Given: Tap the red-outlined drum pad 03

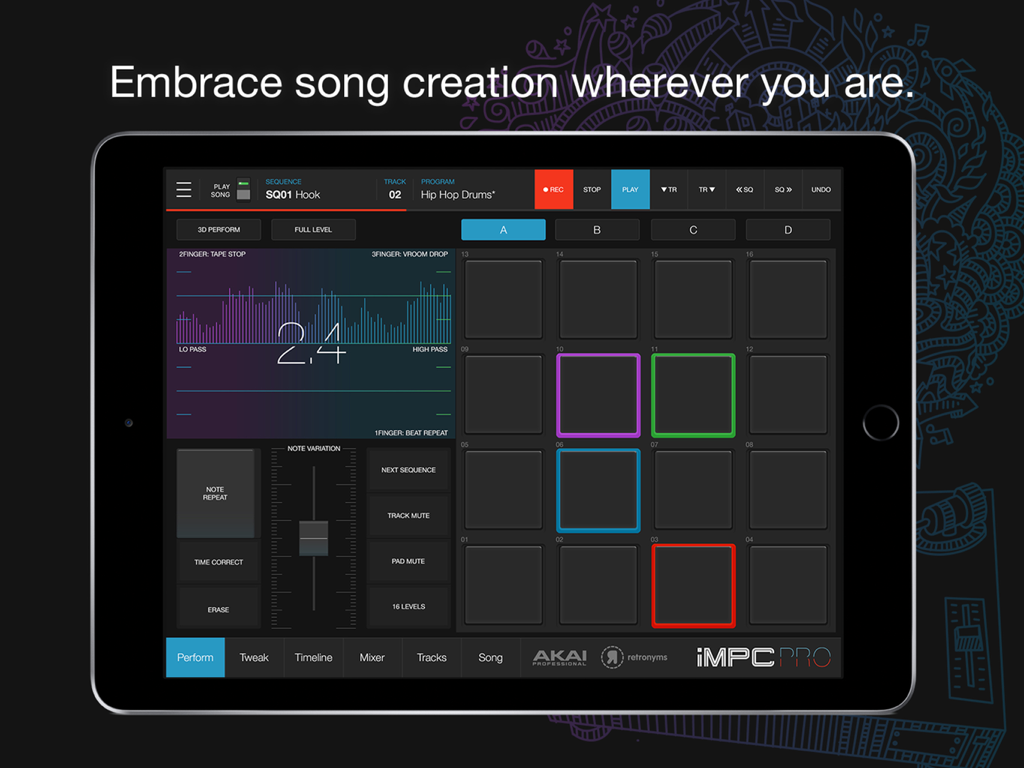Looking at the screenshot, I should tap(693, 586).
